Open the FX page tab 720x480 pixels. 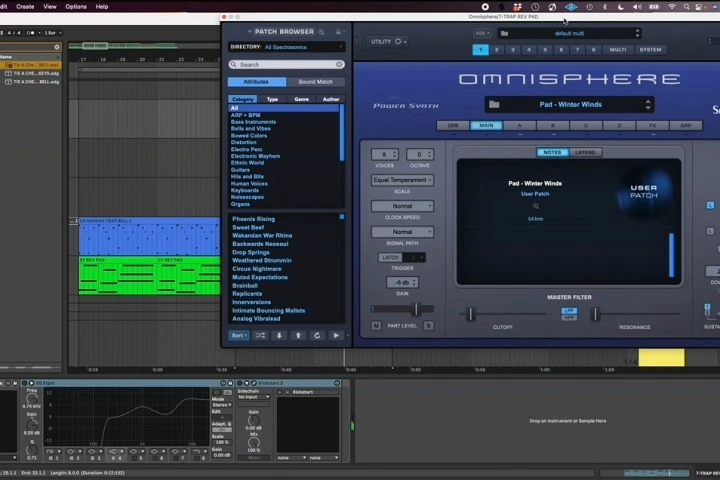pos(652,125)
